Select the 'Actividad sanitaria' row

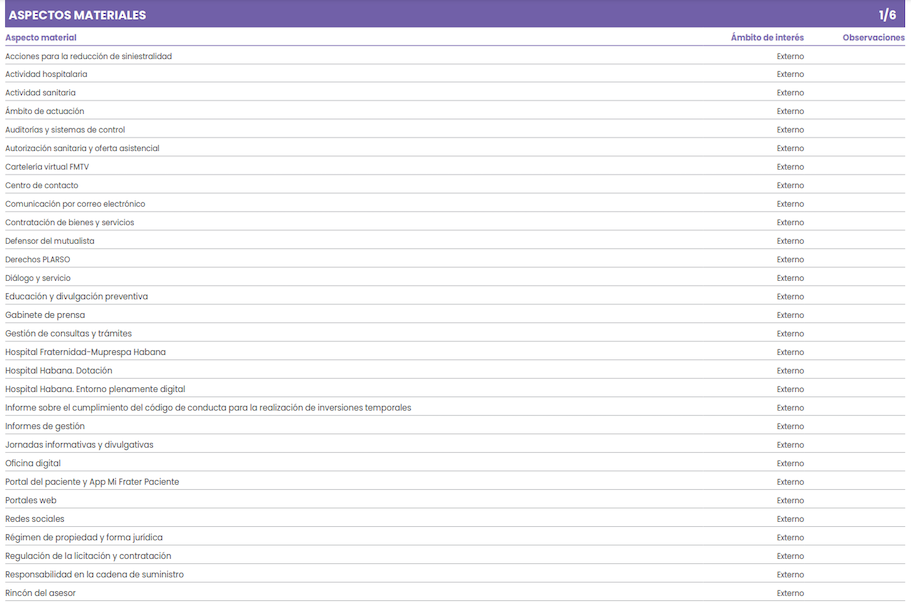tap(455, 92)
